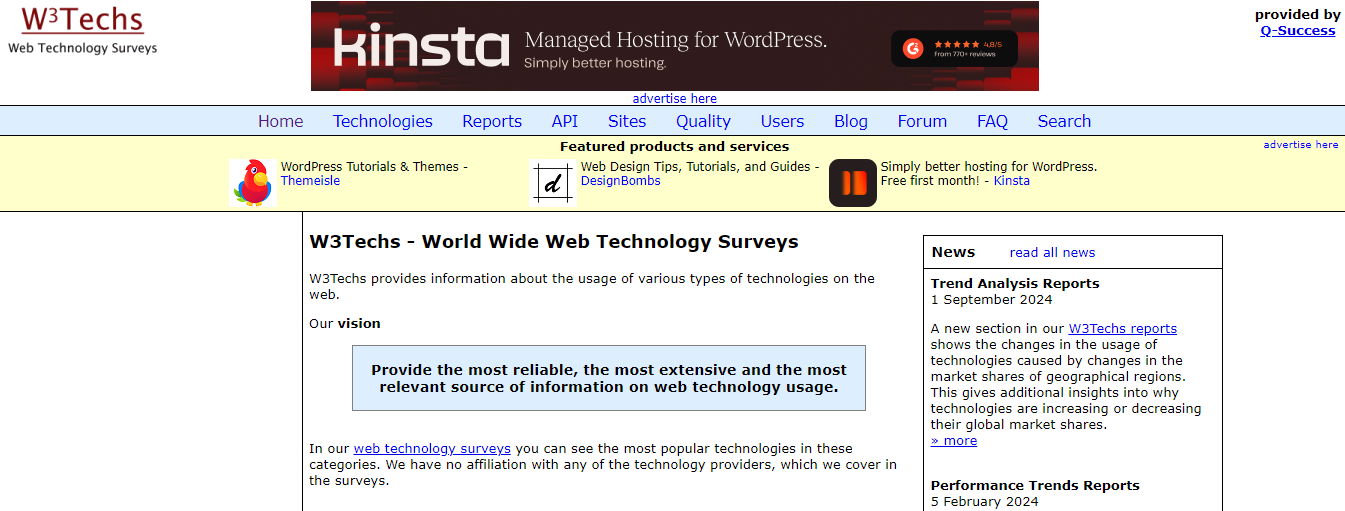Open the Kinsta Managed Hosting banner ad
This screenshot has height=511, width=1345.
[675, 46]
